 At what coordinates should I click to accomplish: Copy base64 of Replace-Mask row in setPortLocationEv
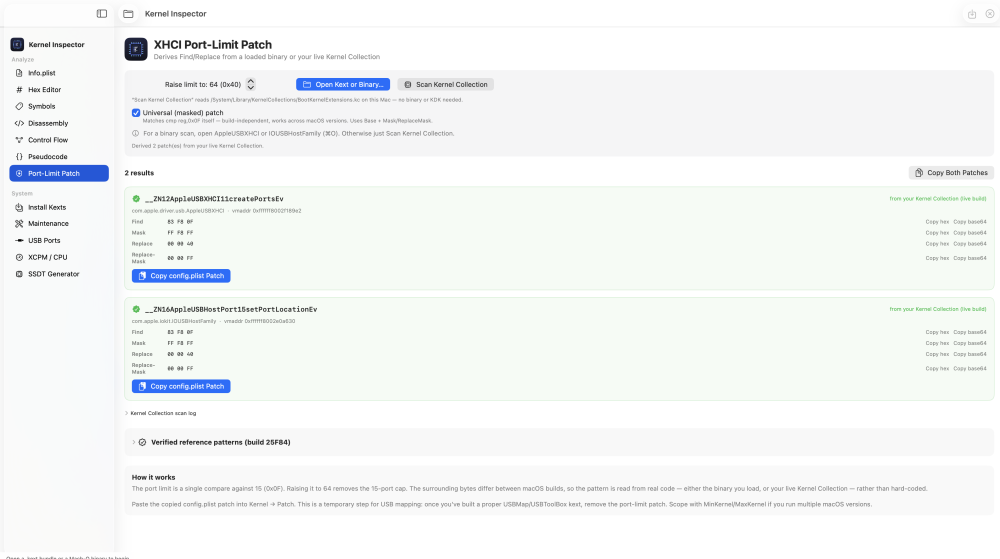coord(969,368)
